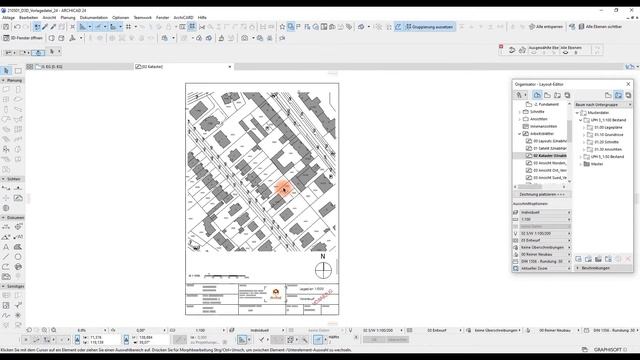The image size is (640, 360).
Task: Click the 'Zeichnung platzieren >>>' button
Action: coord(542,195)
